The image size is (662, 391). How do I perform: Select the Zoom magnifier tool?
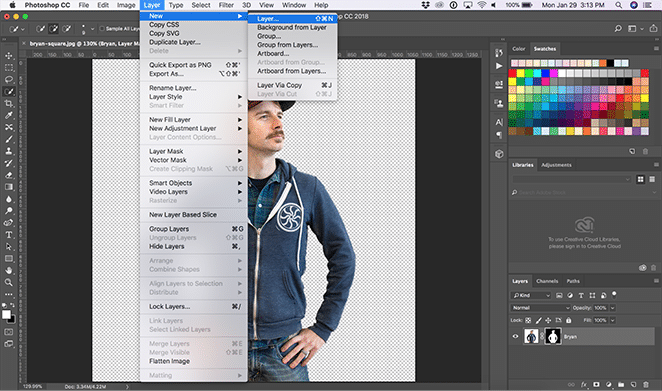[8, 282]
